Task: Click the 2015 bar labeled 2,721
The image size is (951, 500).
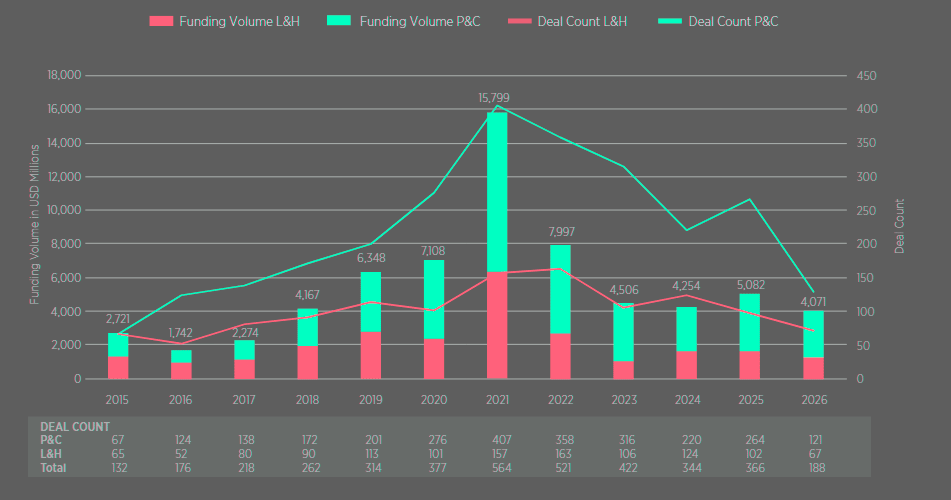Action: click(x=118, y=356)
